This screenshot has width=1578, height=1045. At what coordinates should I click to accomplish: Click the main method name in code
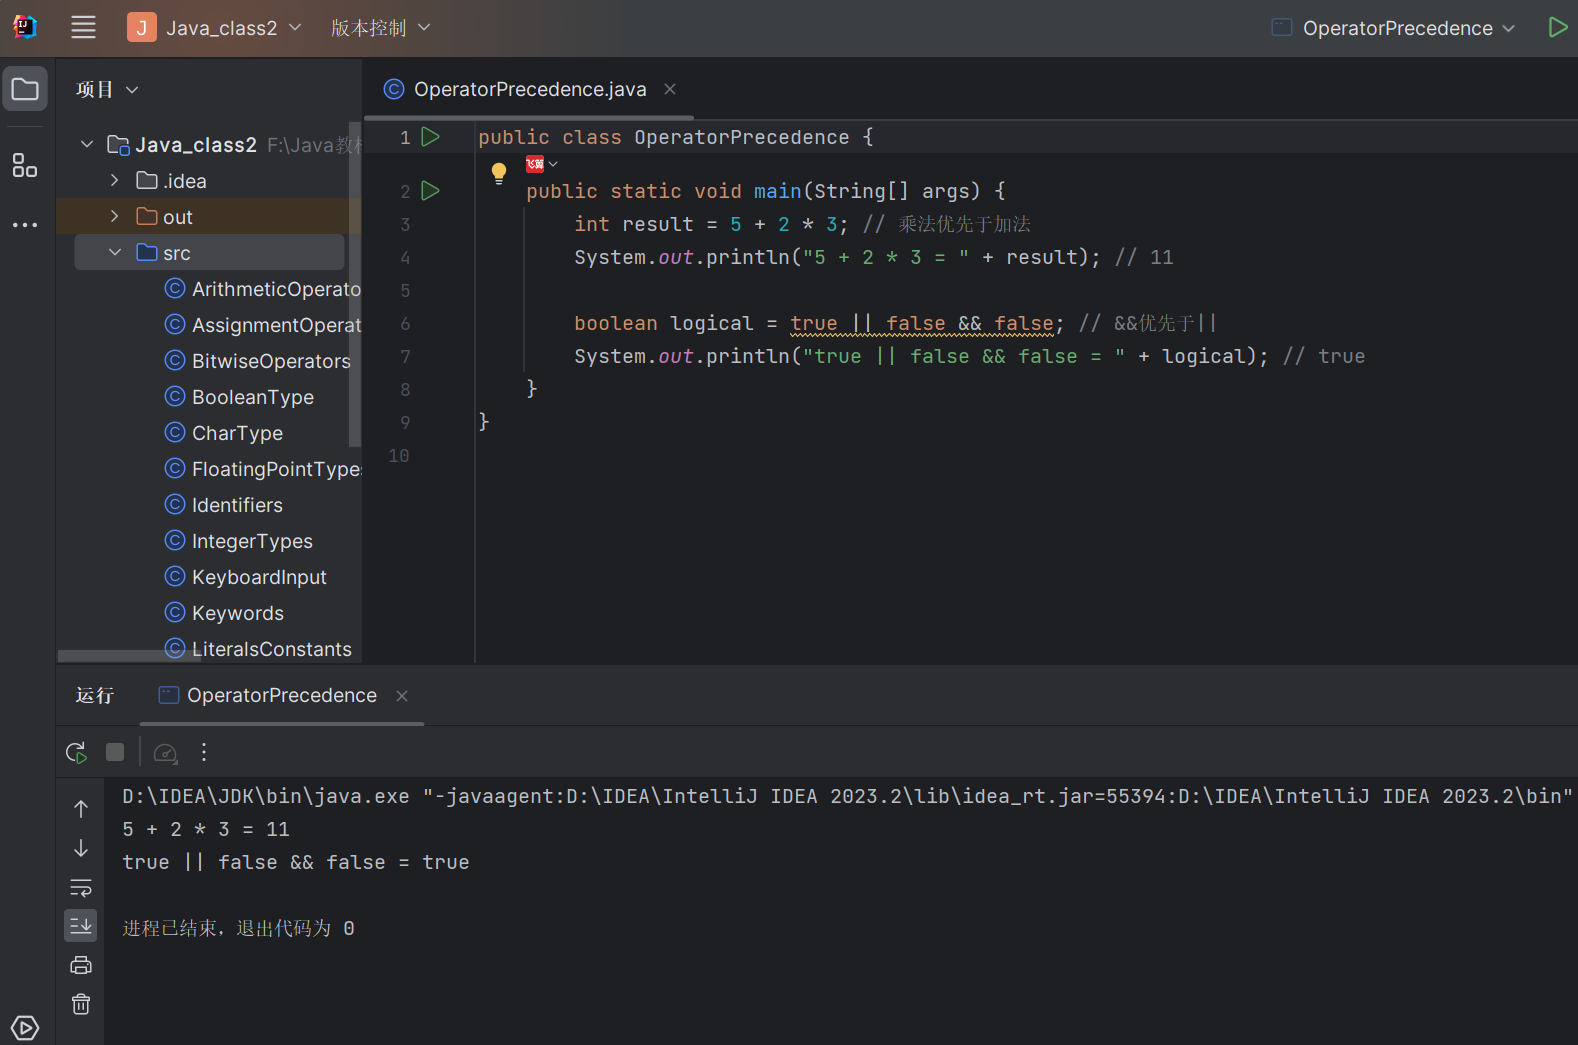tap(777, 191)
